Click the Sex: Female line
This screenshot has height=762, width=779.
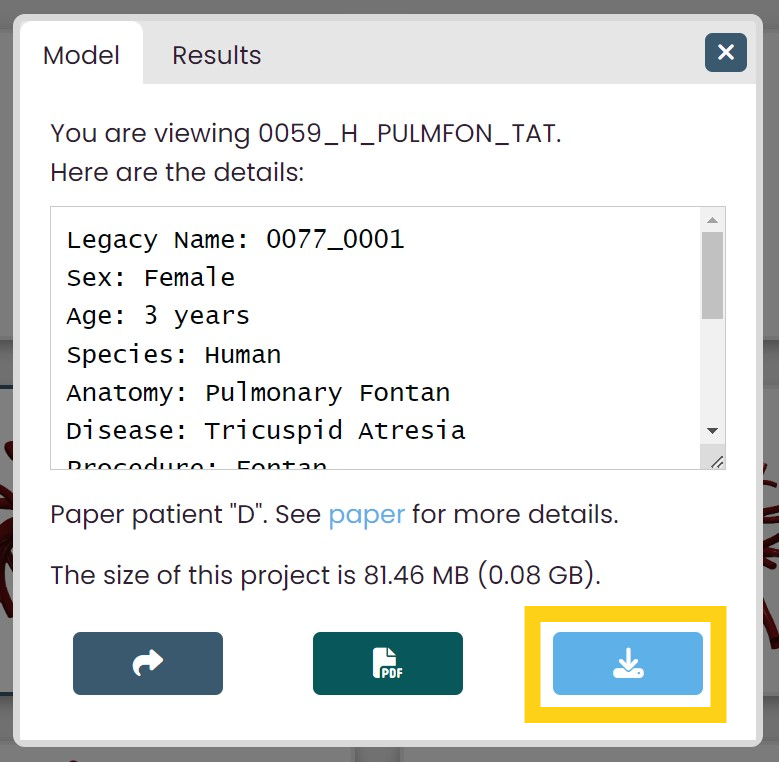click(151, 278)
